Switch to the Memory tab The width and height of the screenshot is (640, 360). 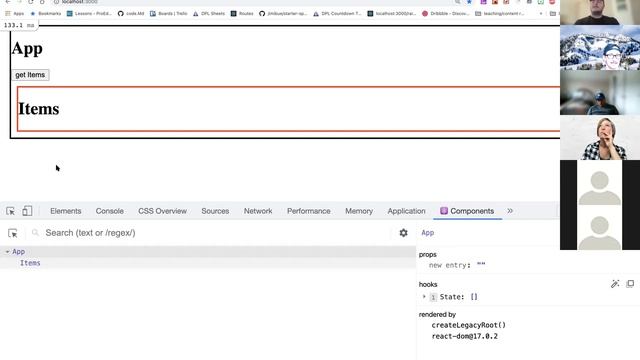pos(359,211)
